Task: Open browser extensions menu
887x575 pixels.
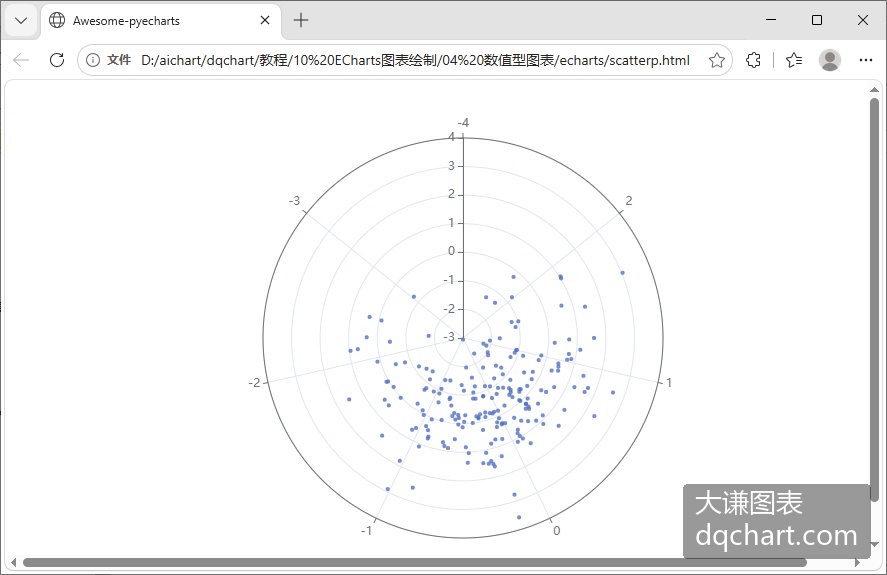Action: (x=753, y=60)
